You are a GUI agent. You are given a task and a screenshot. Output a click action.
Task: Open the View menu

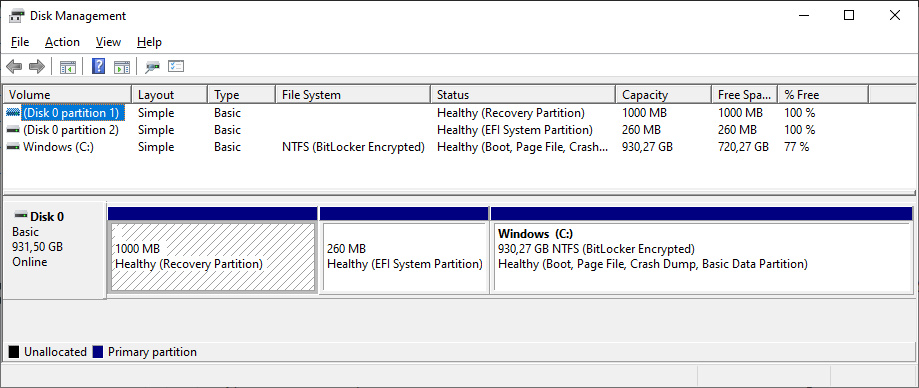(x=108, y=42)
